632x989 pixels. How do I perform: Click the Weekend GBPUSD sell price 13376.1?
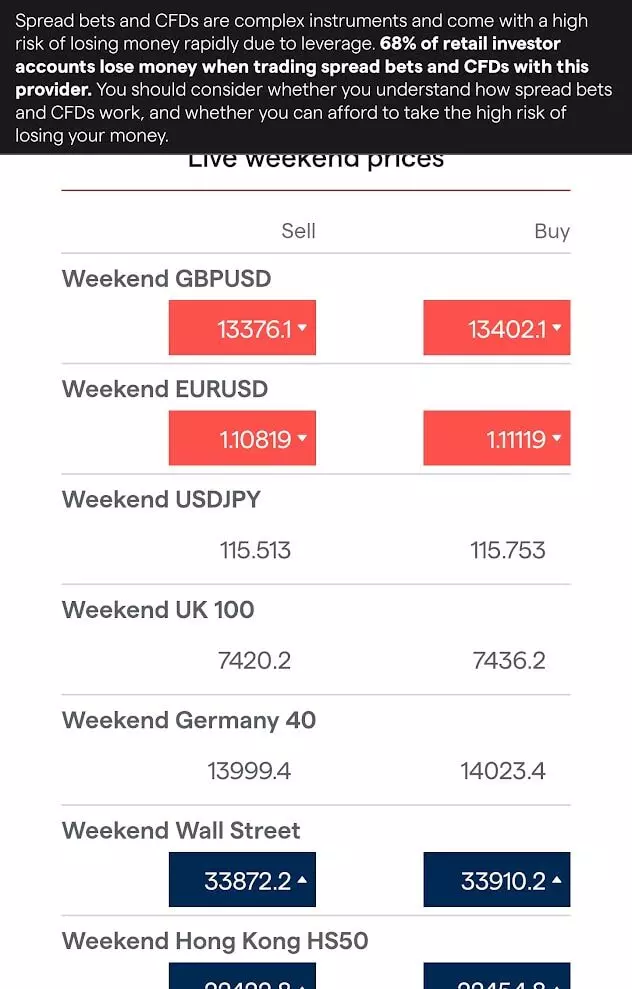tap(242, 327)
